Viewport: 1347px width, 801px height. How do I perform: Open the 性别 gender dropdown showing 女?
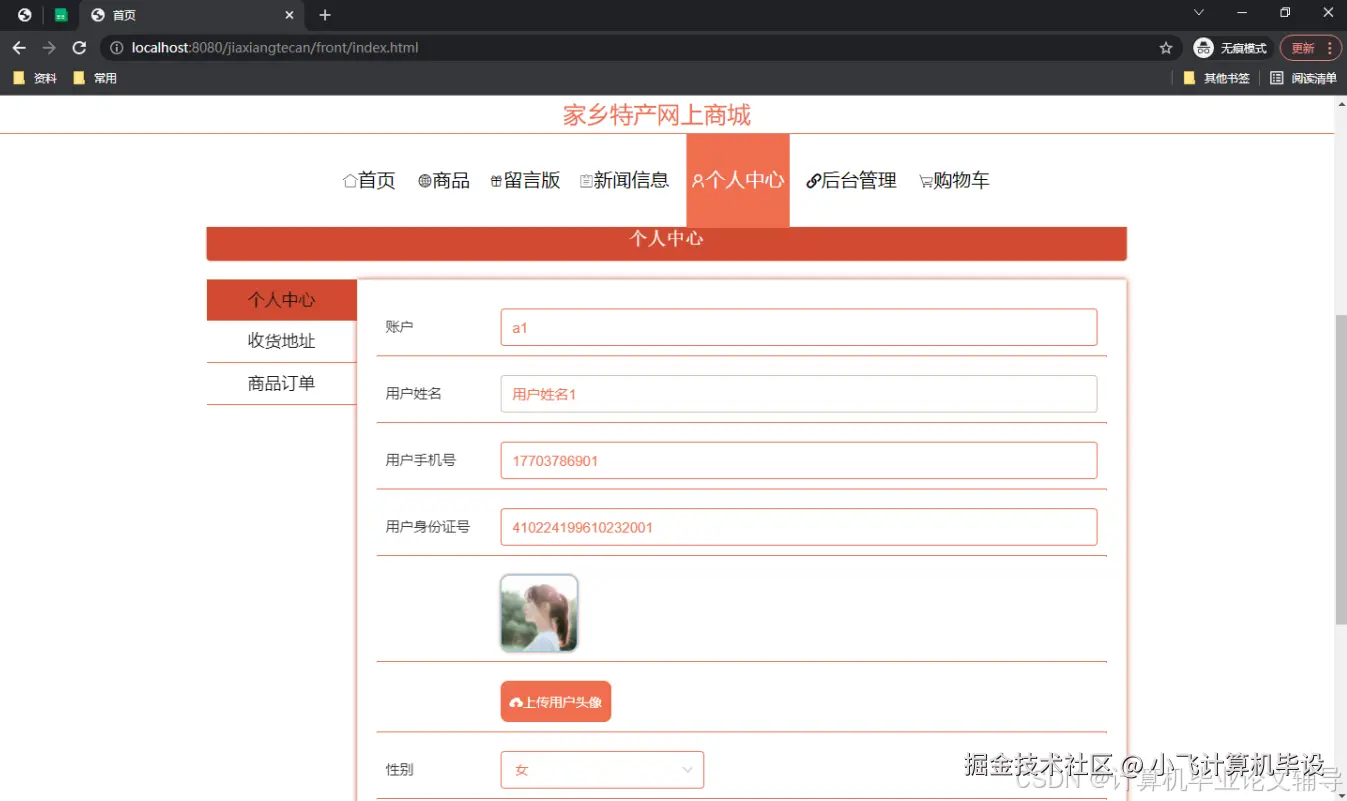click(601, 769)
